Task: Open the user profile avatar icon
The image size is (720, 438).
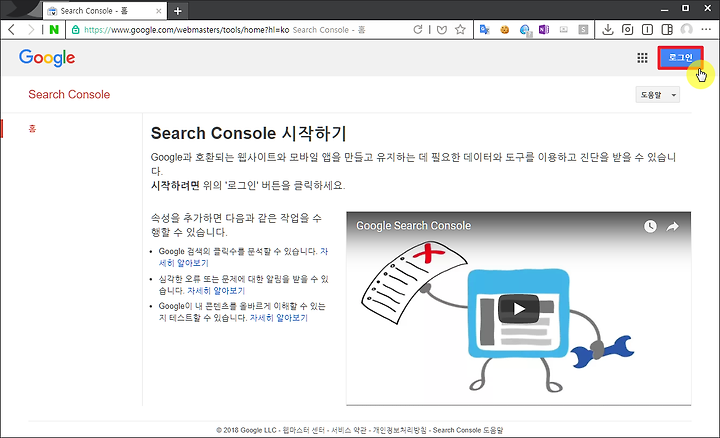Action: click(686, 30)
